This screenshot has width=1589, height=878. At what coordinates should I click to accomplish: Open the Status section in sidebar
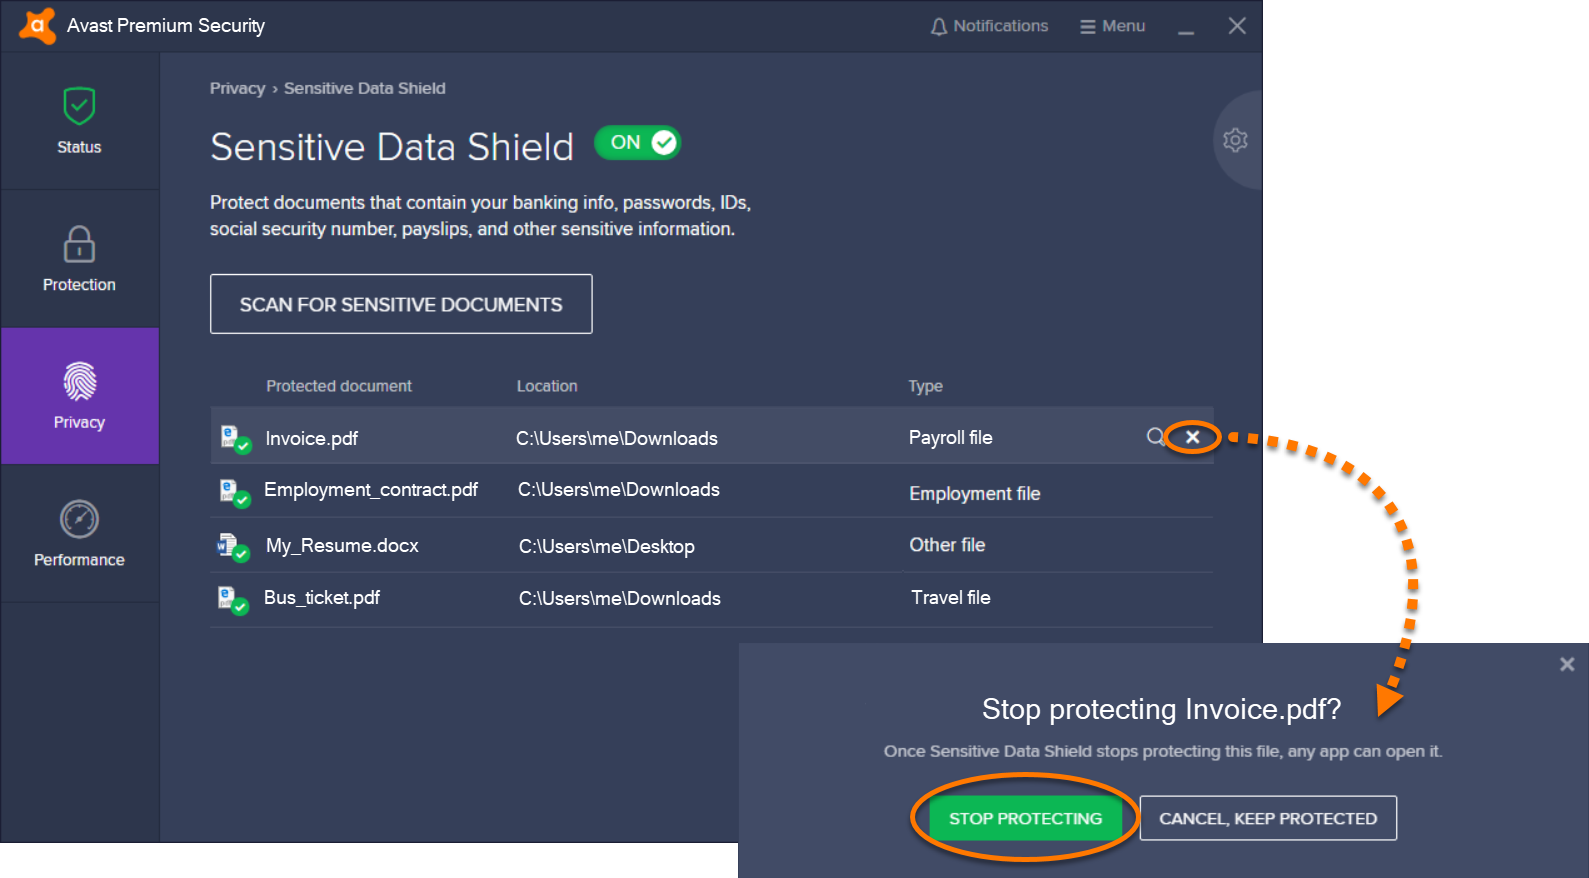pyautogui.click(x=79, y=121)
